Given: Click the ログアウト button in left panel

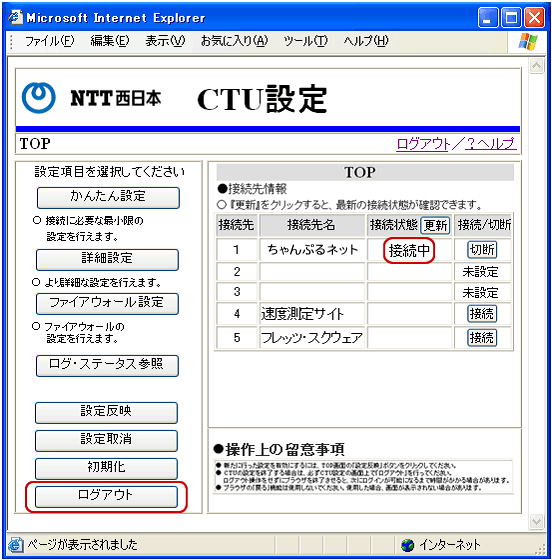Looking at the screenshot, I should [106, 496].
